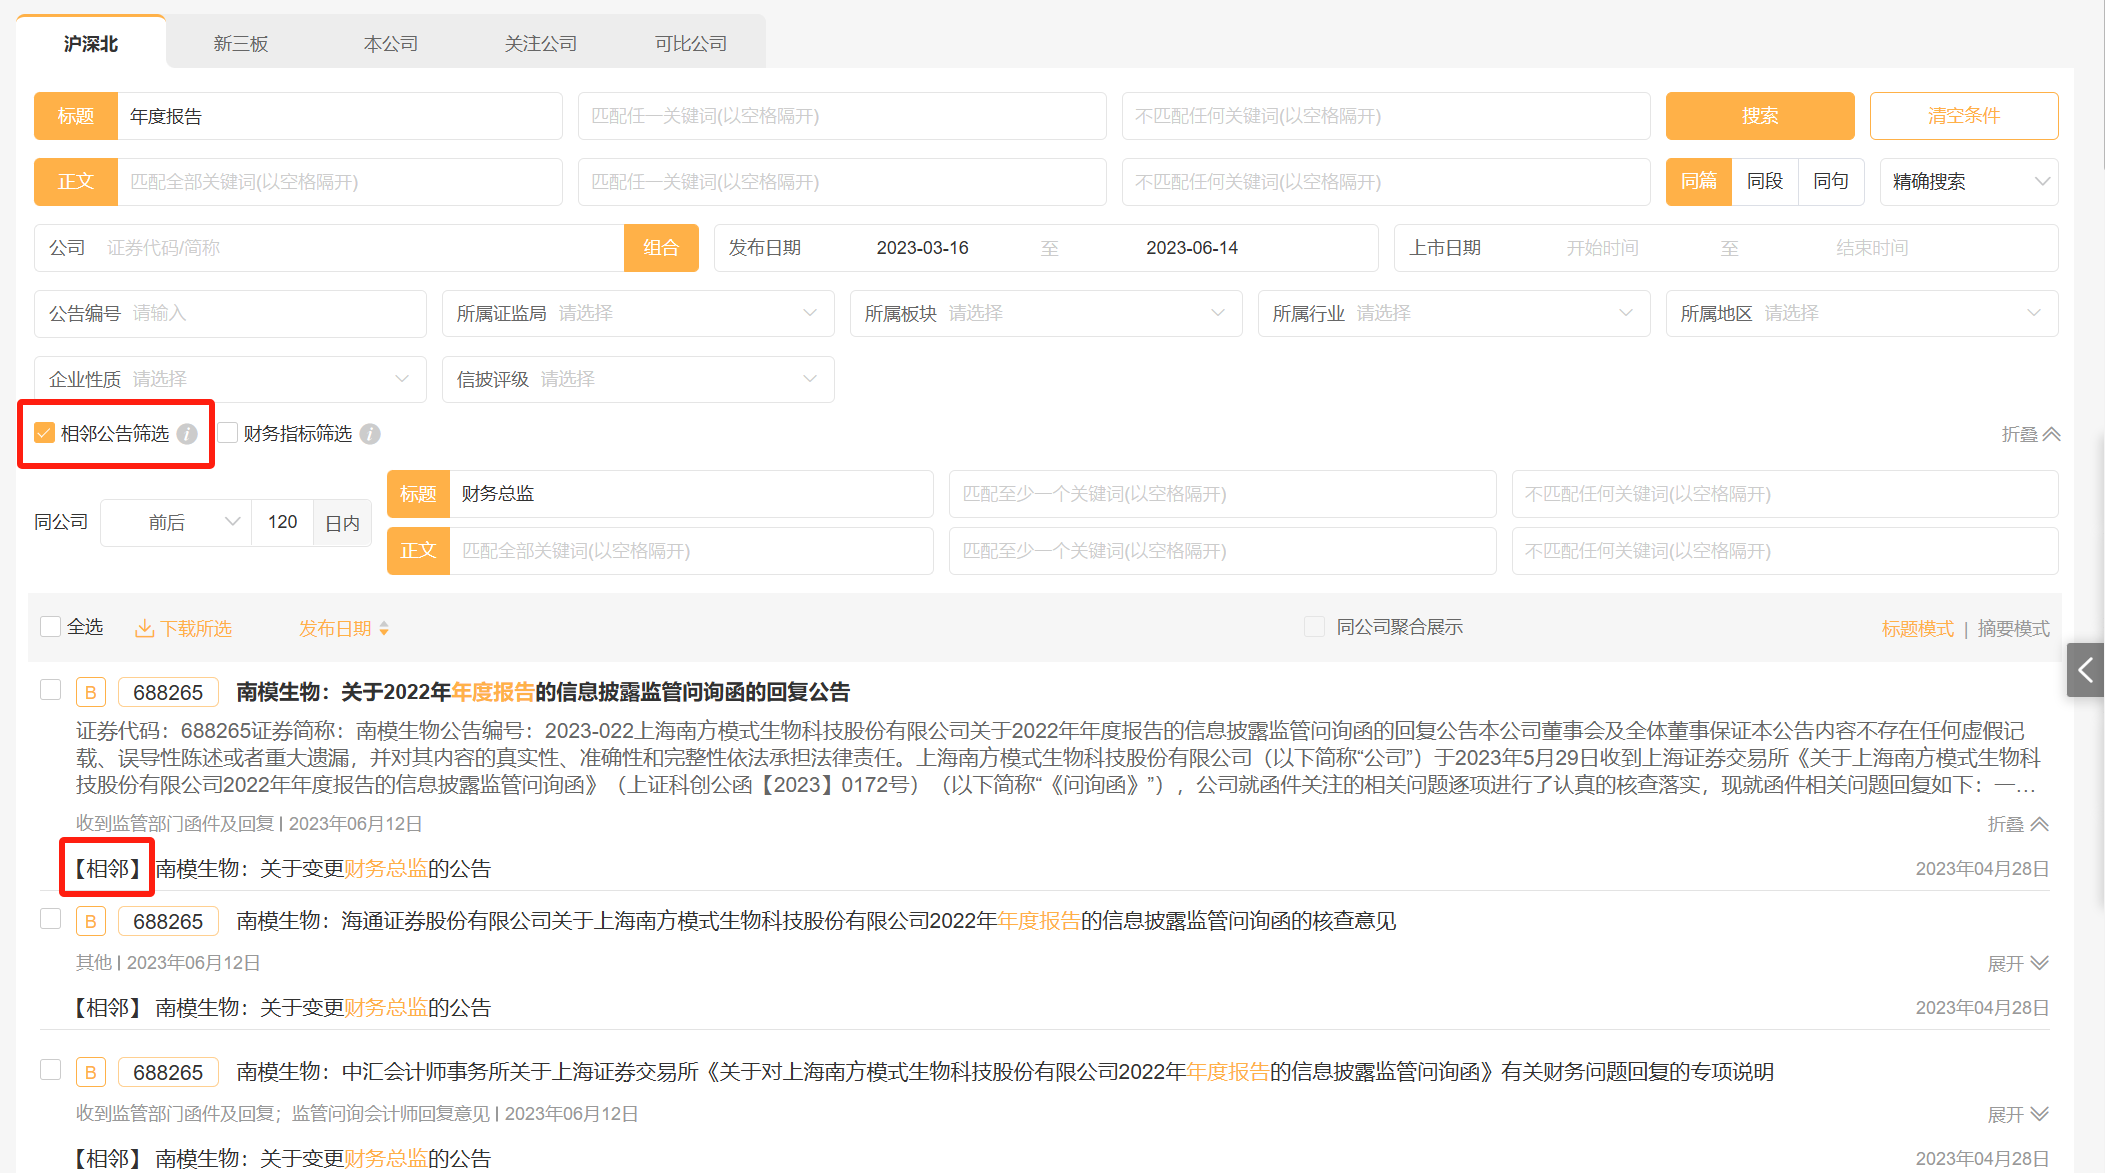
Task: Click the 组合 button
Action: tap(661, 248)
